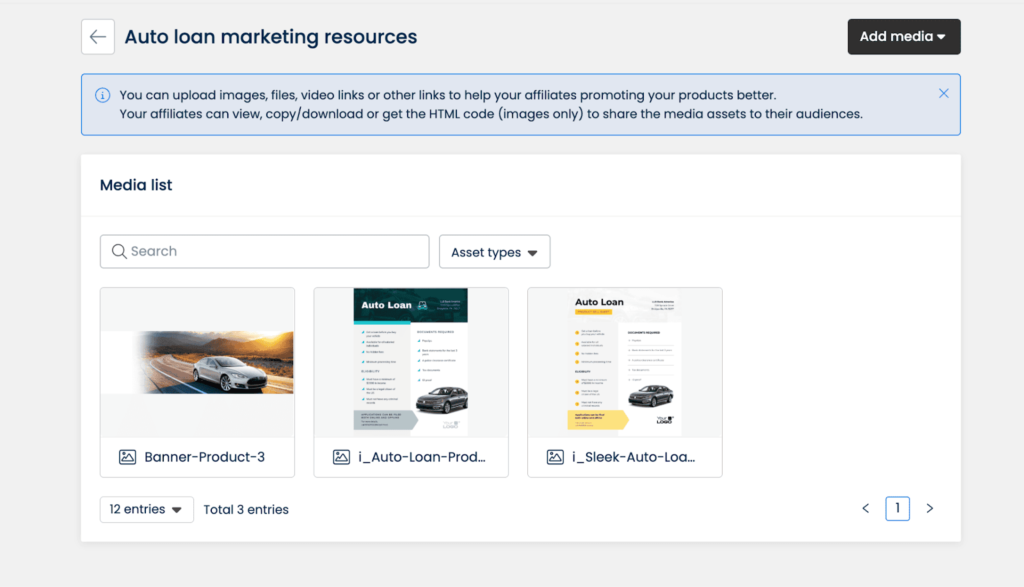
Task: Click the next page arrow icon
Action: pyautogui.click(x=929, y=508)
